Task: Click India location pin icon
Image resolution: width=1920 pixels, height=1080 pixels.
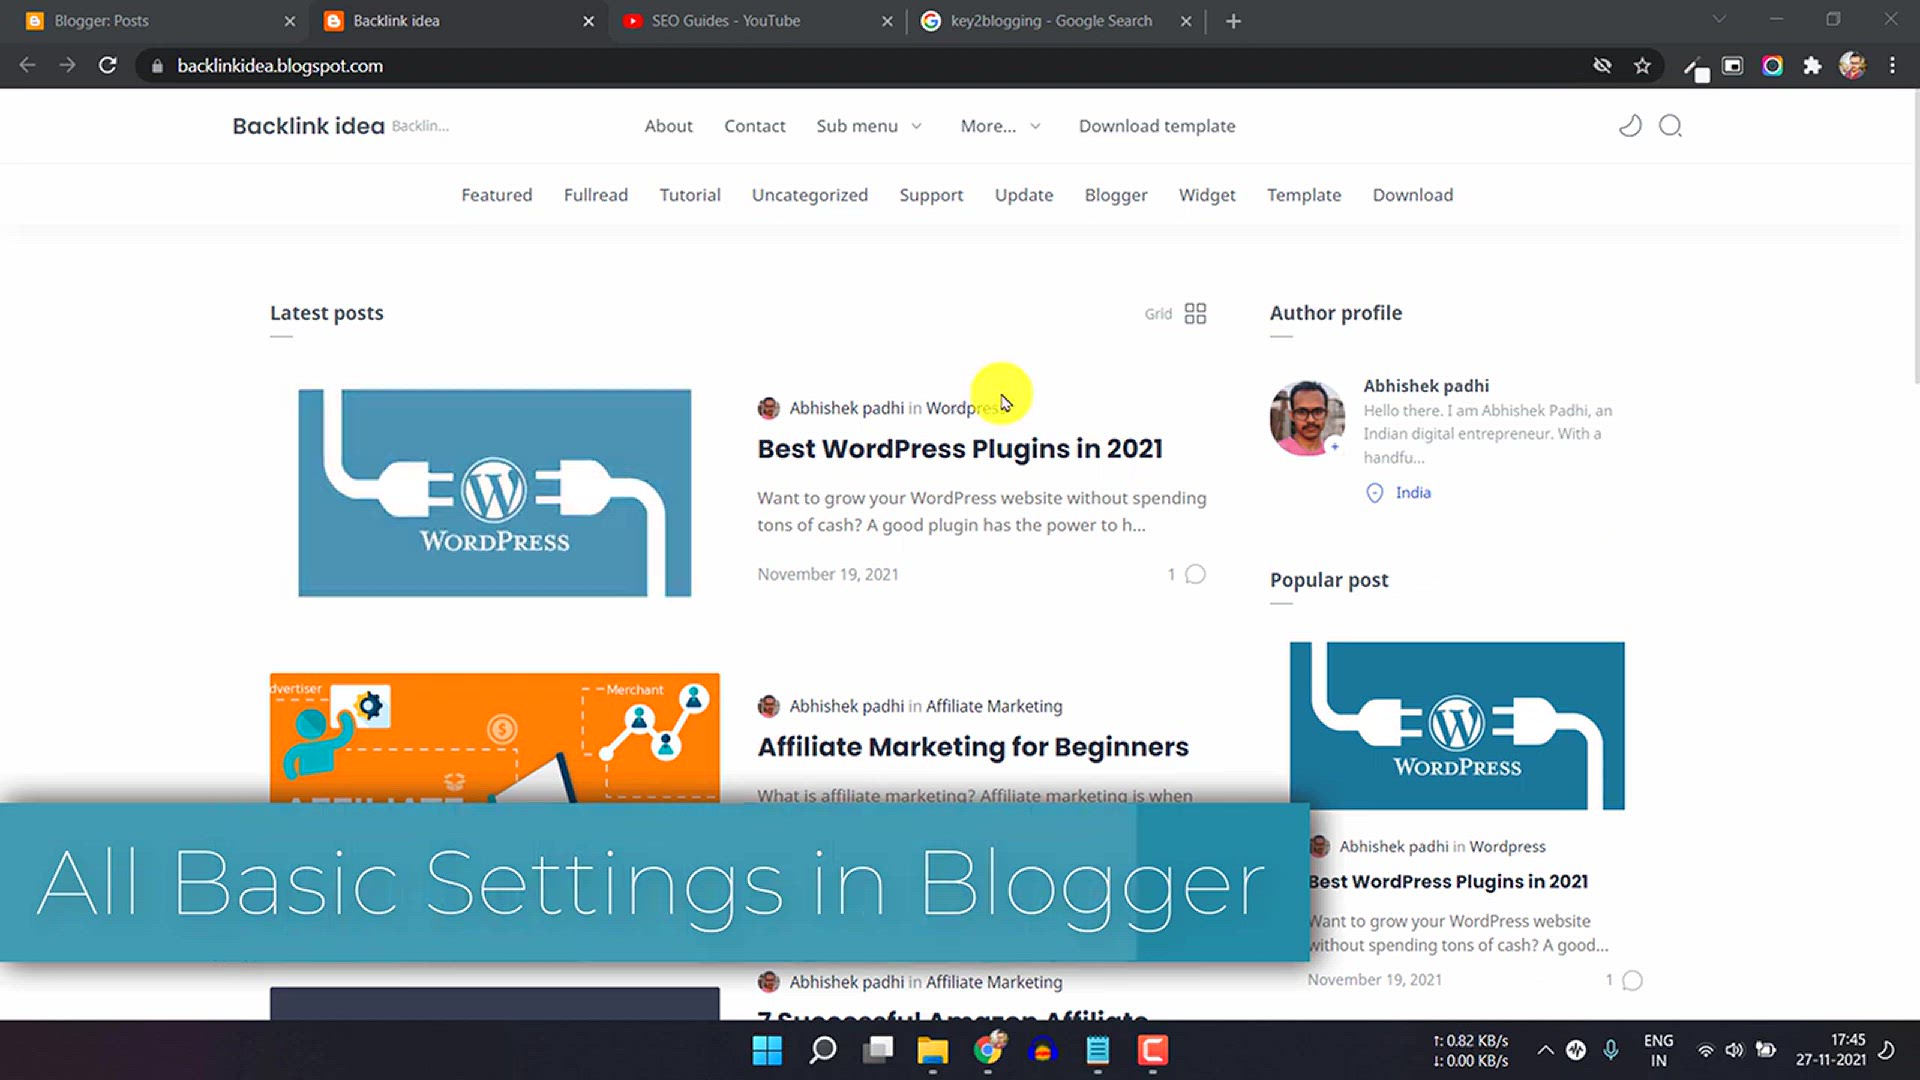Action: (x=1375, y=493)
